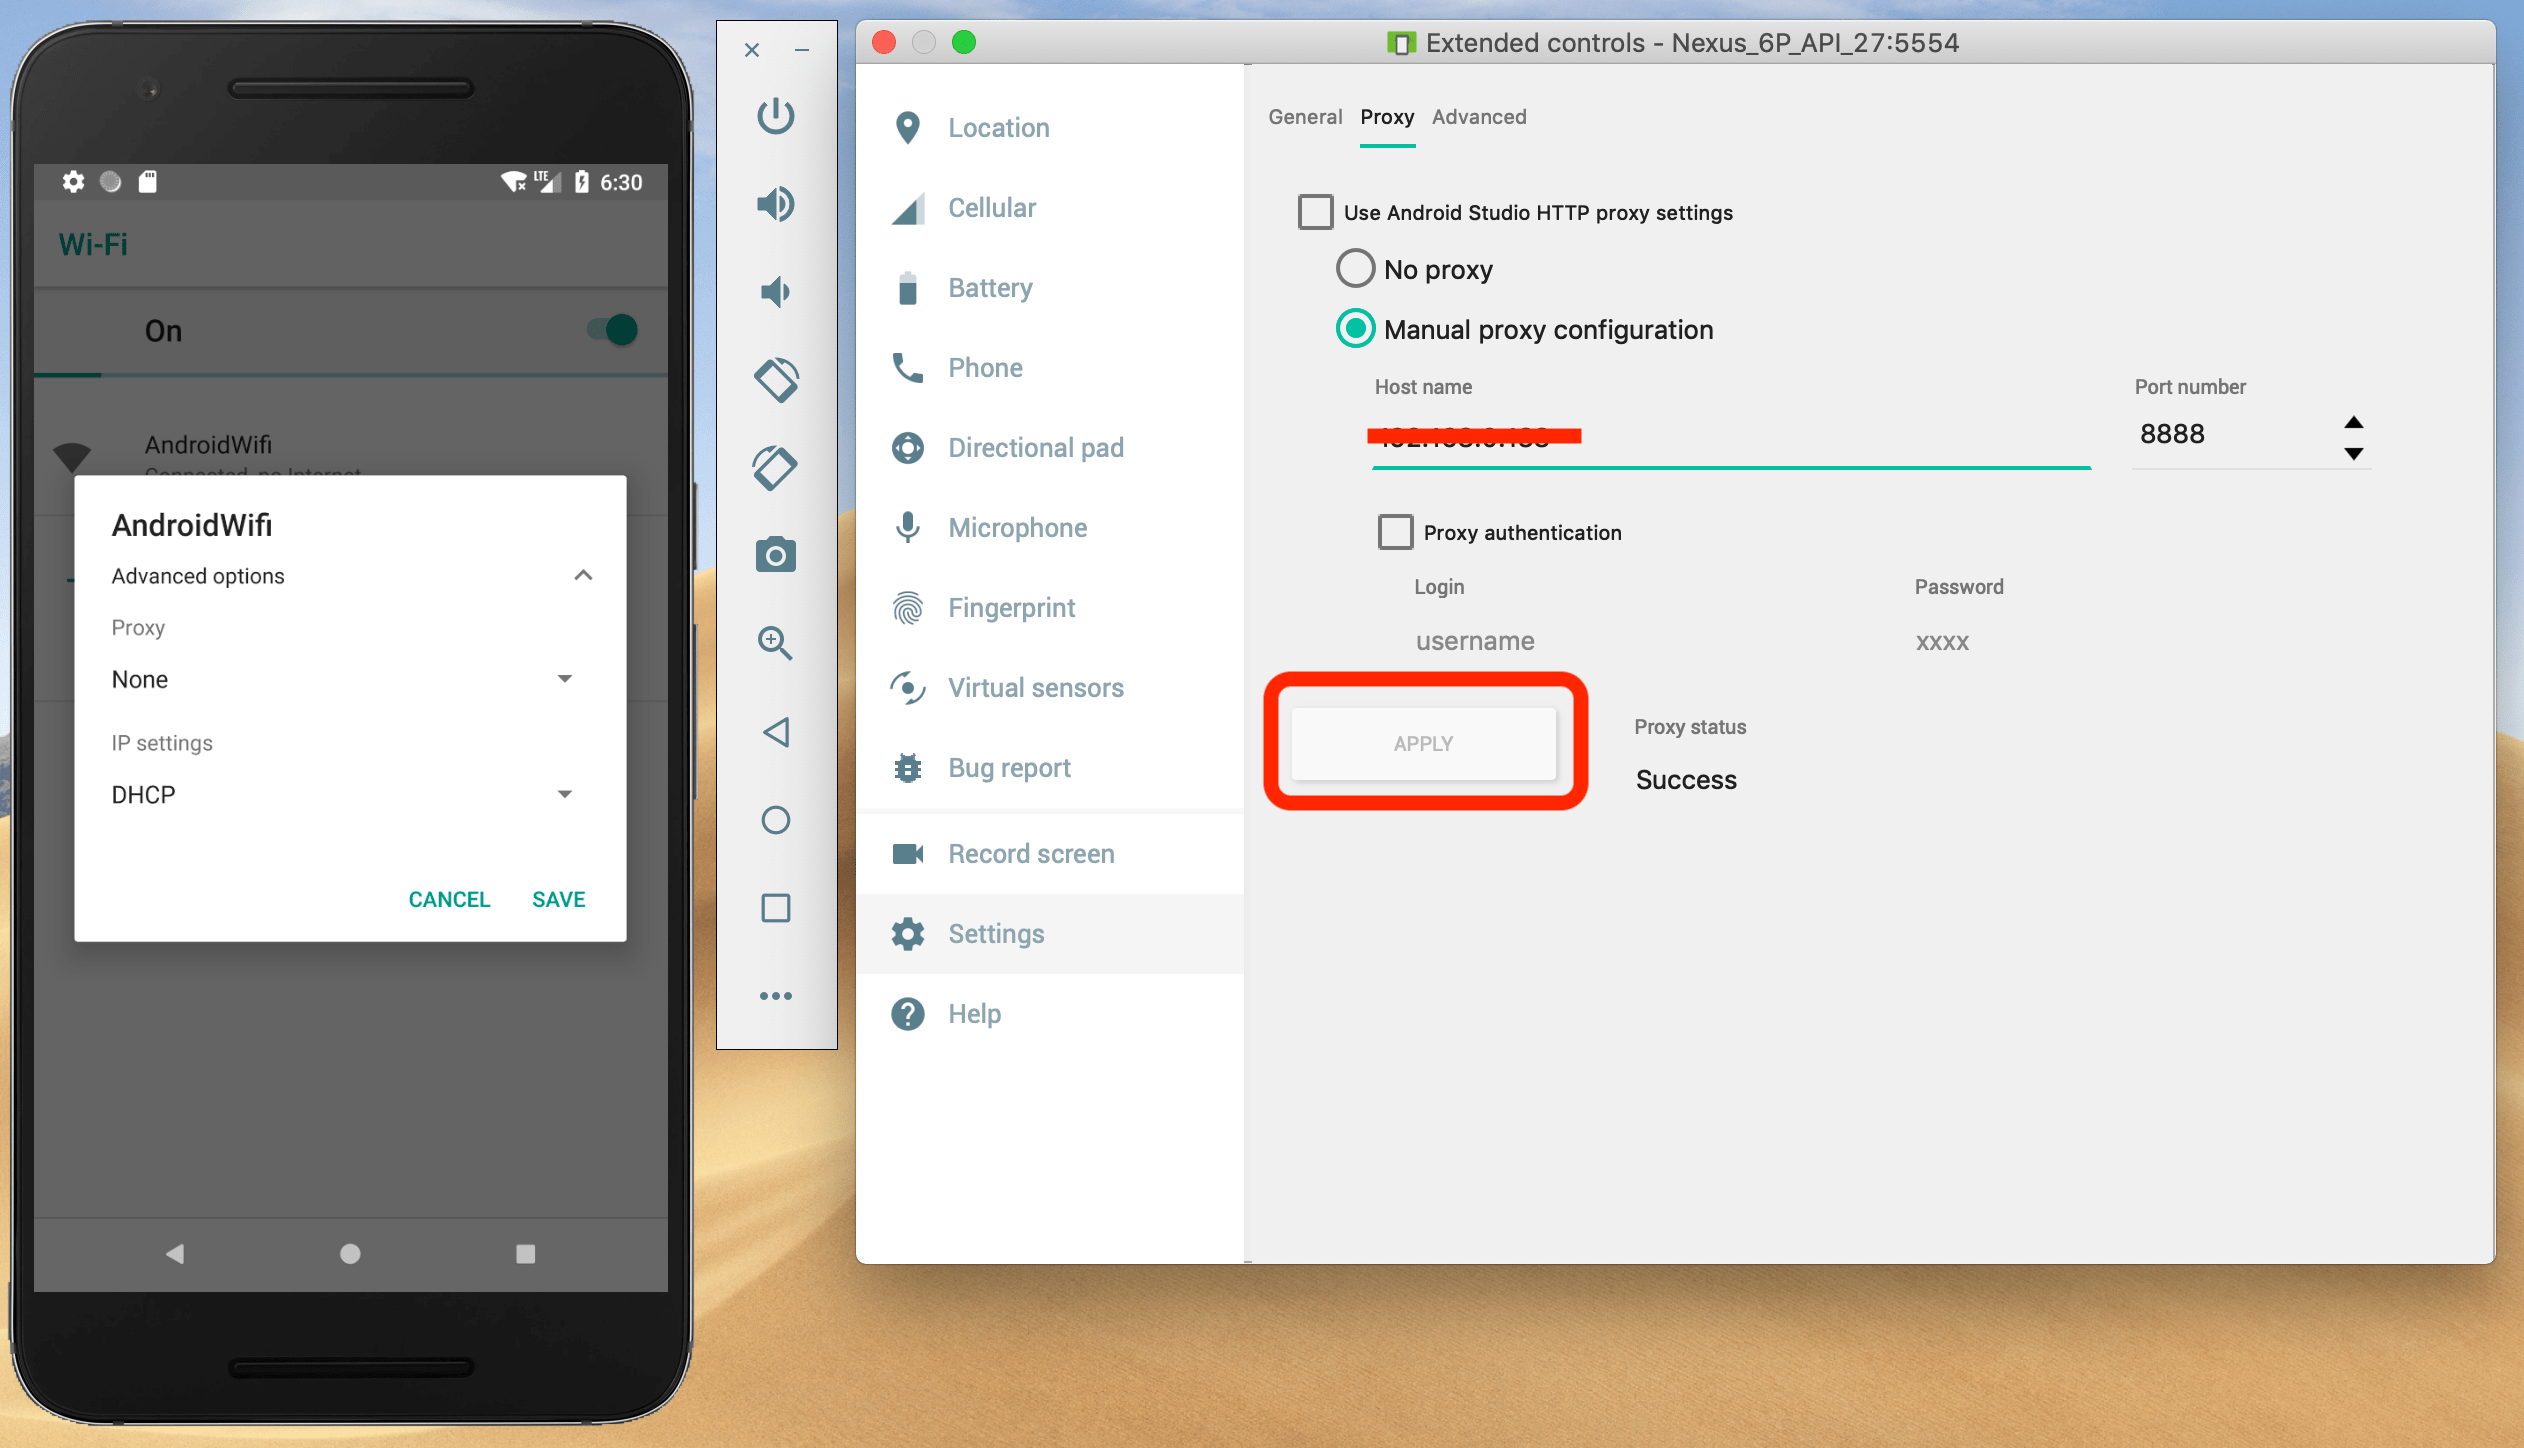
Task: Click the SAVE button in dialog
Action: click(558, 899)
